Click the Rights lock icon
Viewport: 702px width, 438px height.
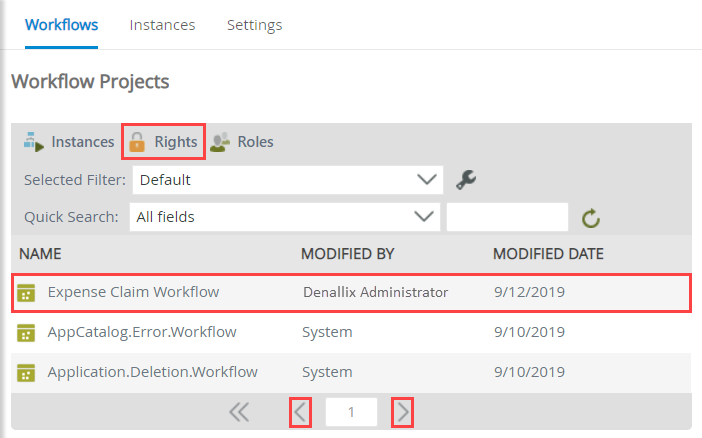[x=138, y=142]
